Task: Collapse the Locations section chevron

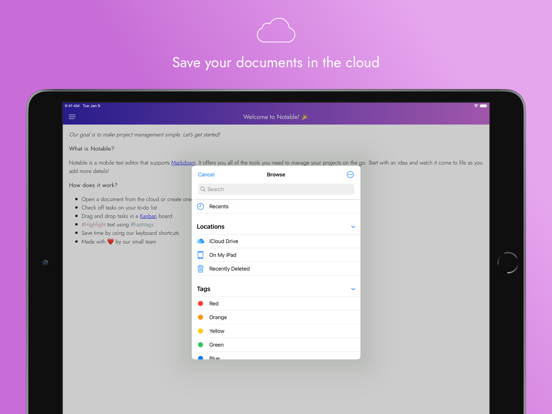Action: click(x=353, y=227)
